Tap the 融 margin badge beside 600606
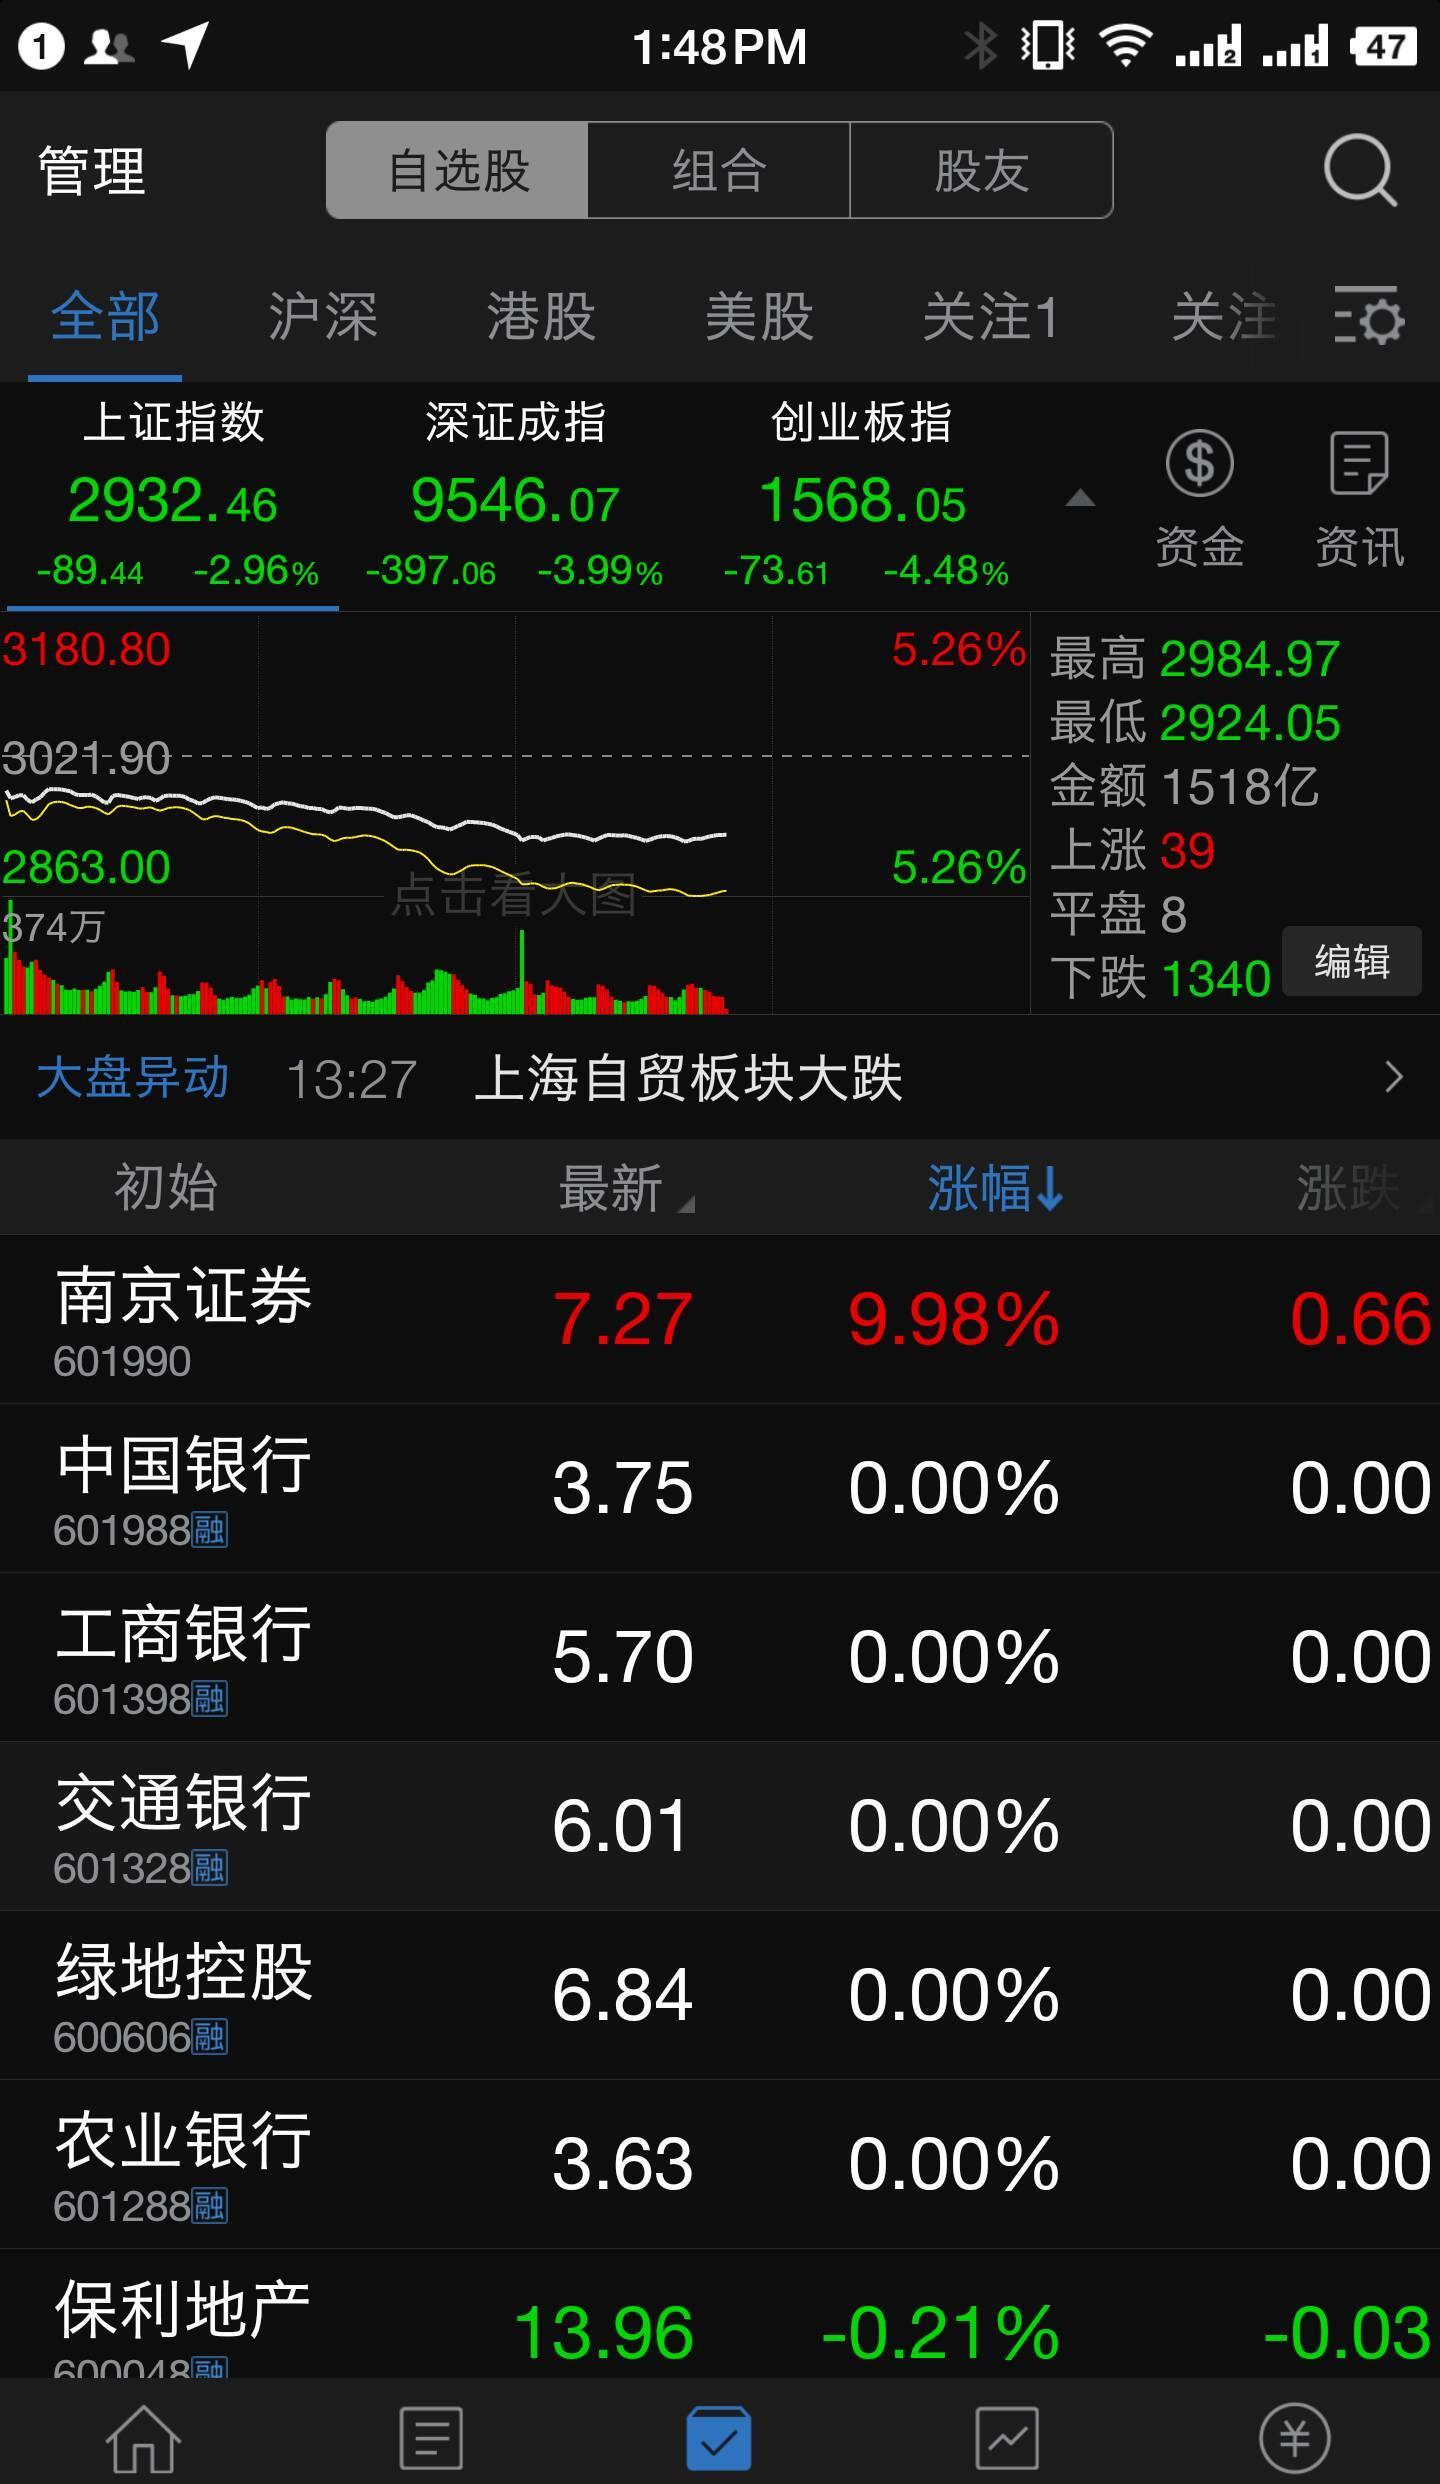 [x=210, y=2037]
